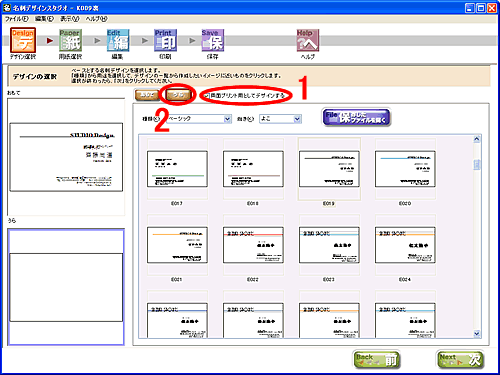Screen dimensions: 500x375
Task: Expand the 向き dropdown arrow
Action: [297, 119]
